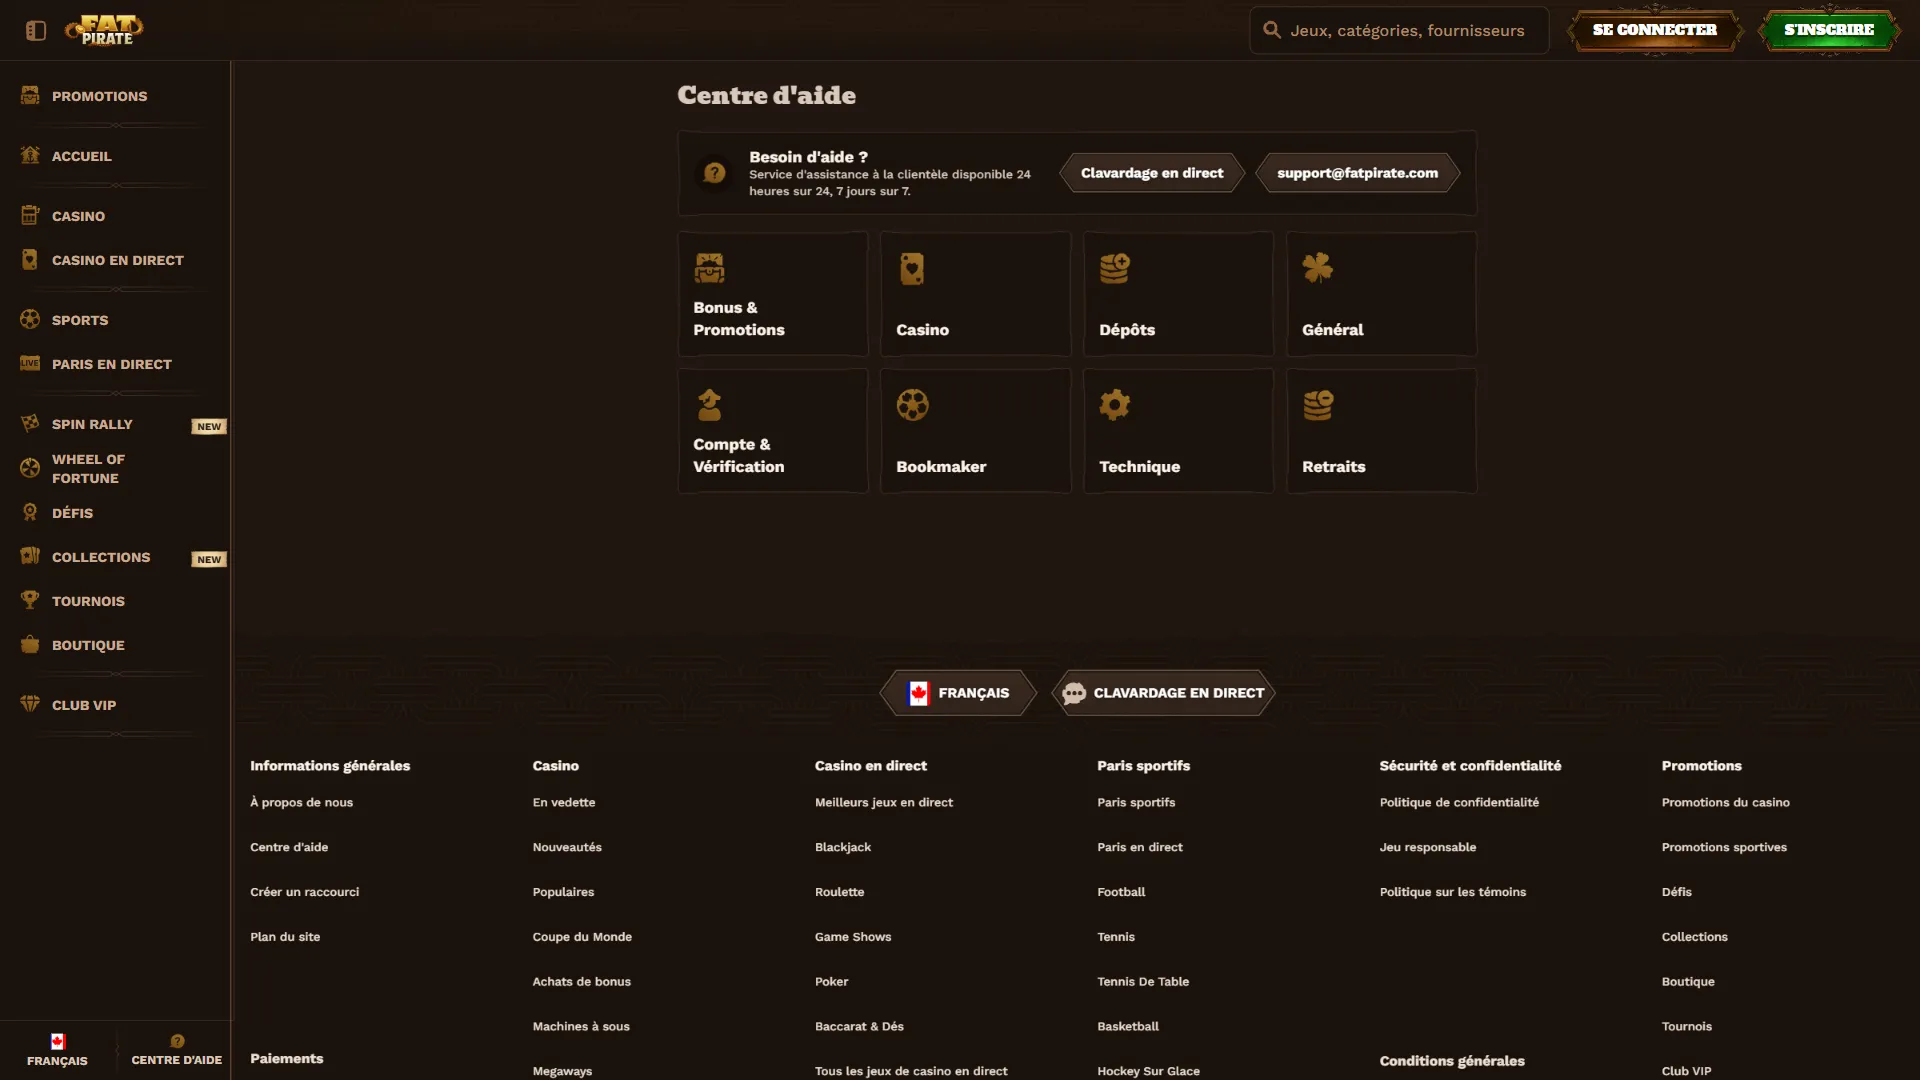The width and height of the screenshot is (1920, 1080).
Task: Click the Défis medal icon
Action: click(x=30, y=512)
